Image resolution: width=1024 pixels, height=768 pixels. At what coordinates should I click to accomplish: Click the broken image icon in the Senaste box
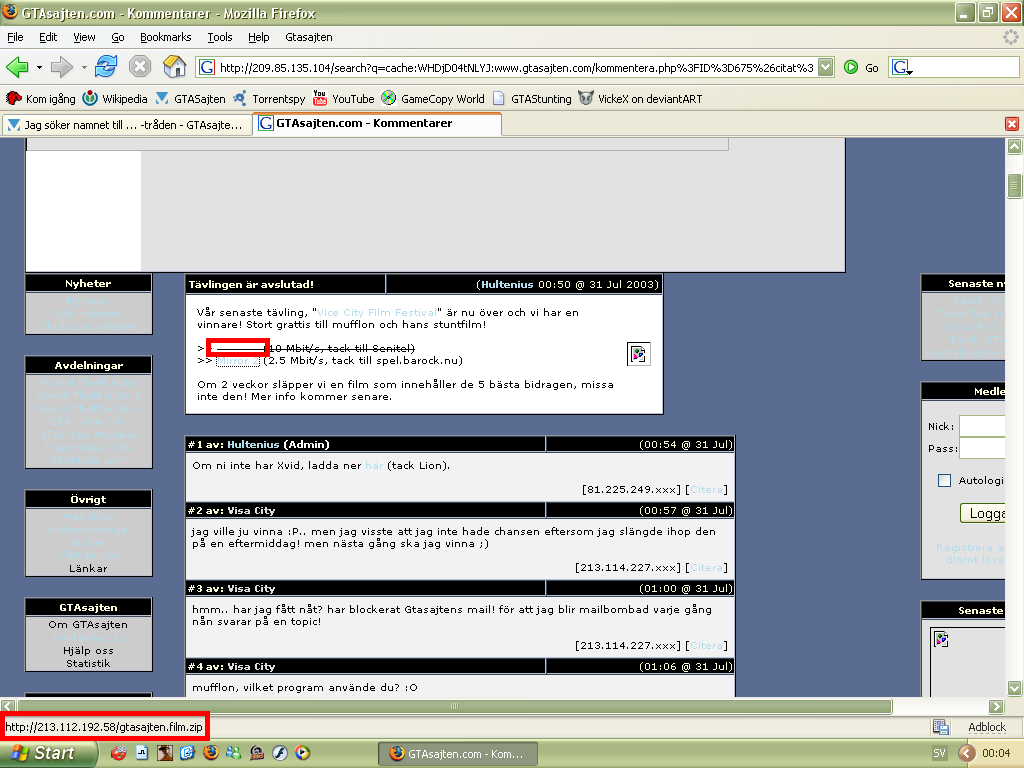coord(941,639)
